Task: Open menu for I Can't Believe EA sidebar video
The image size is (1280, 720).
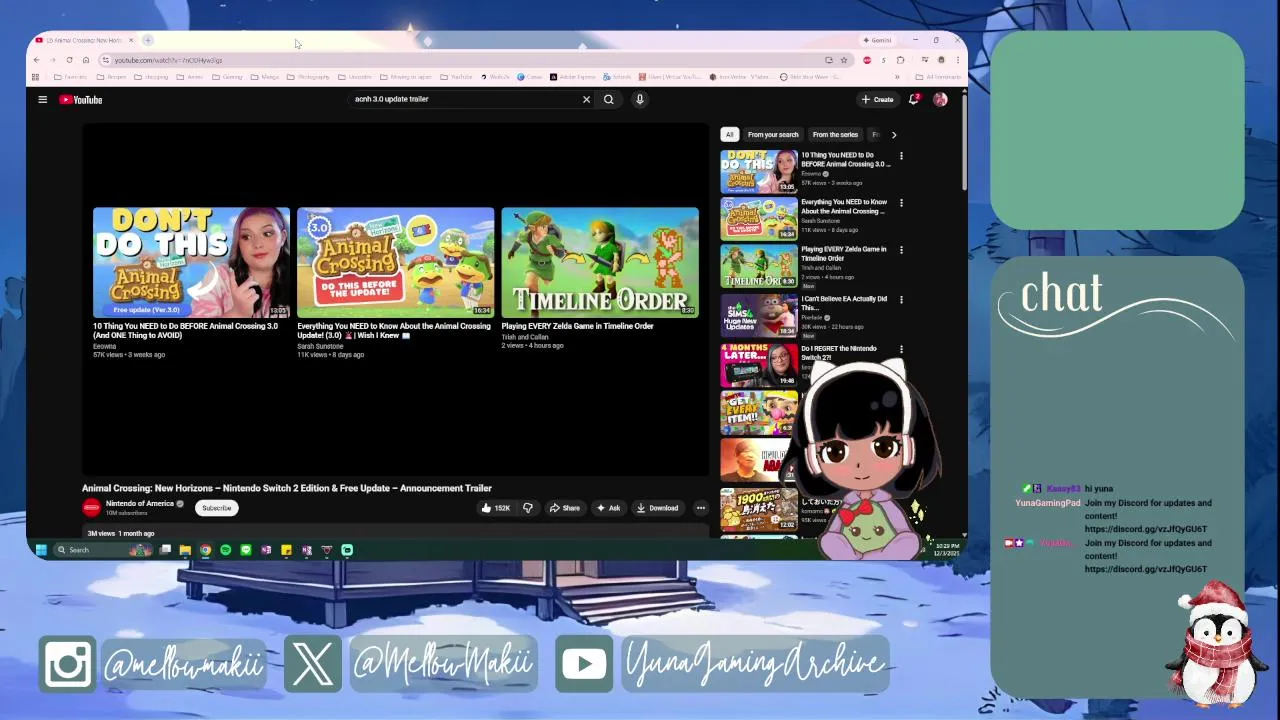Action: coord(901,299)
